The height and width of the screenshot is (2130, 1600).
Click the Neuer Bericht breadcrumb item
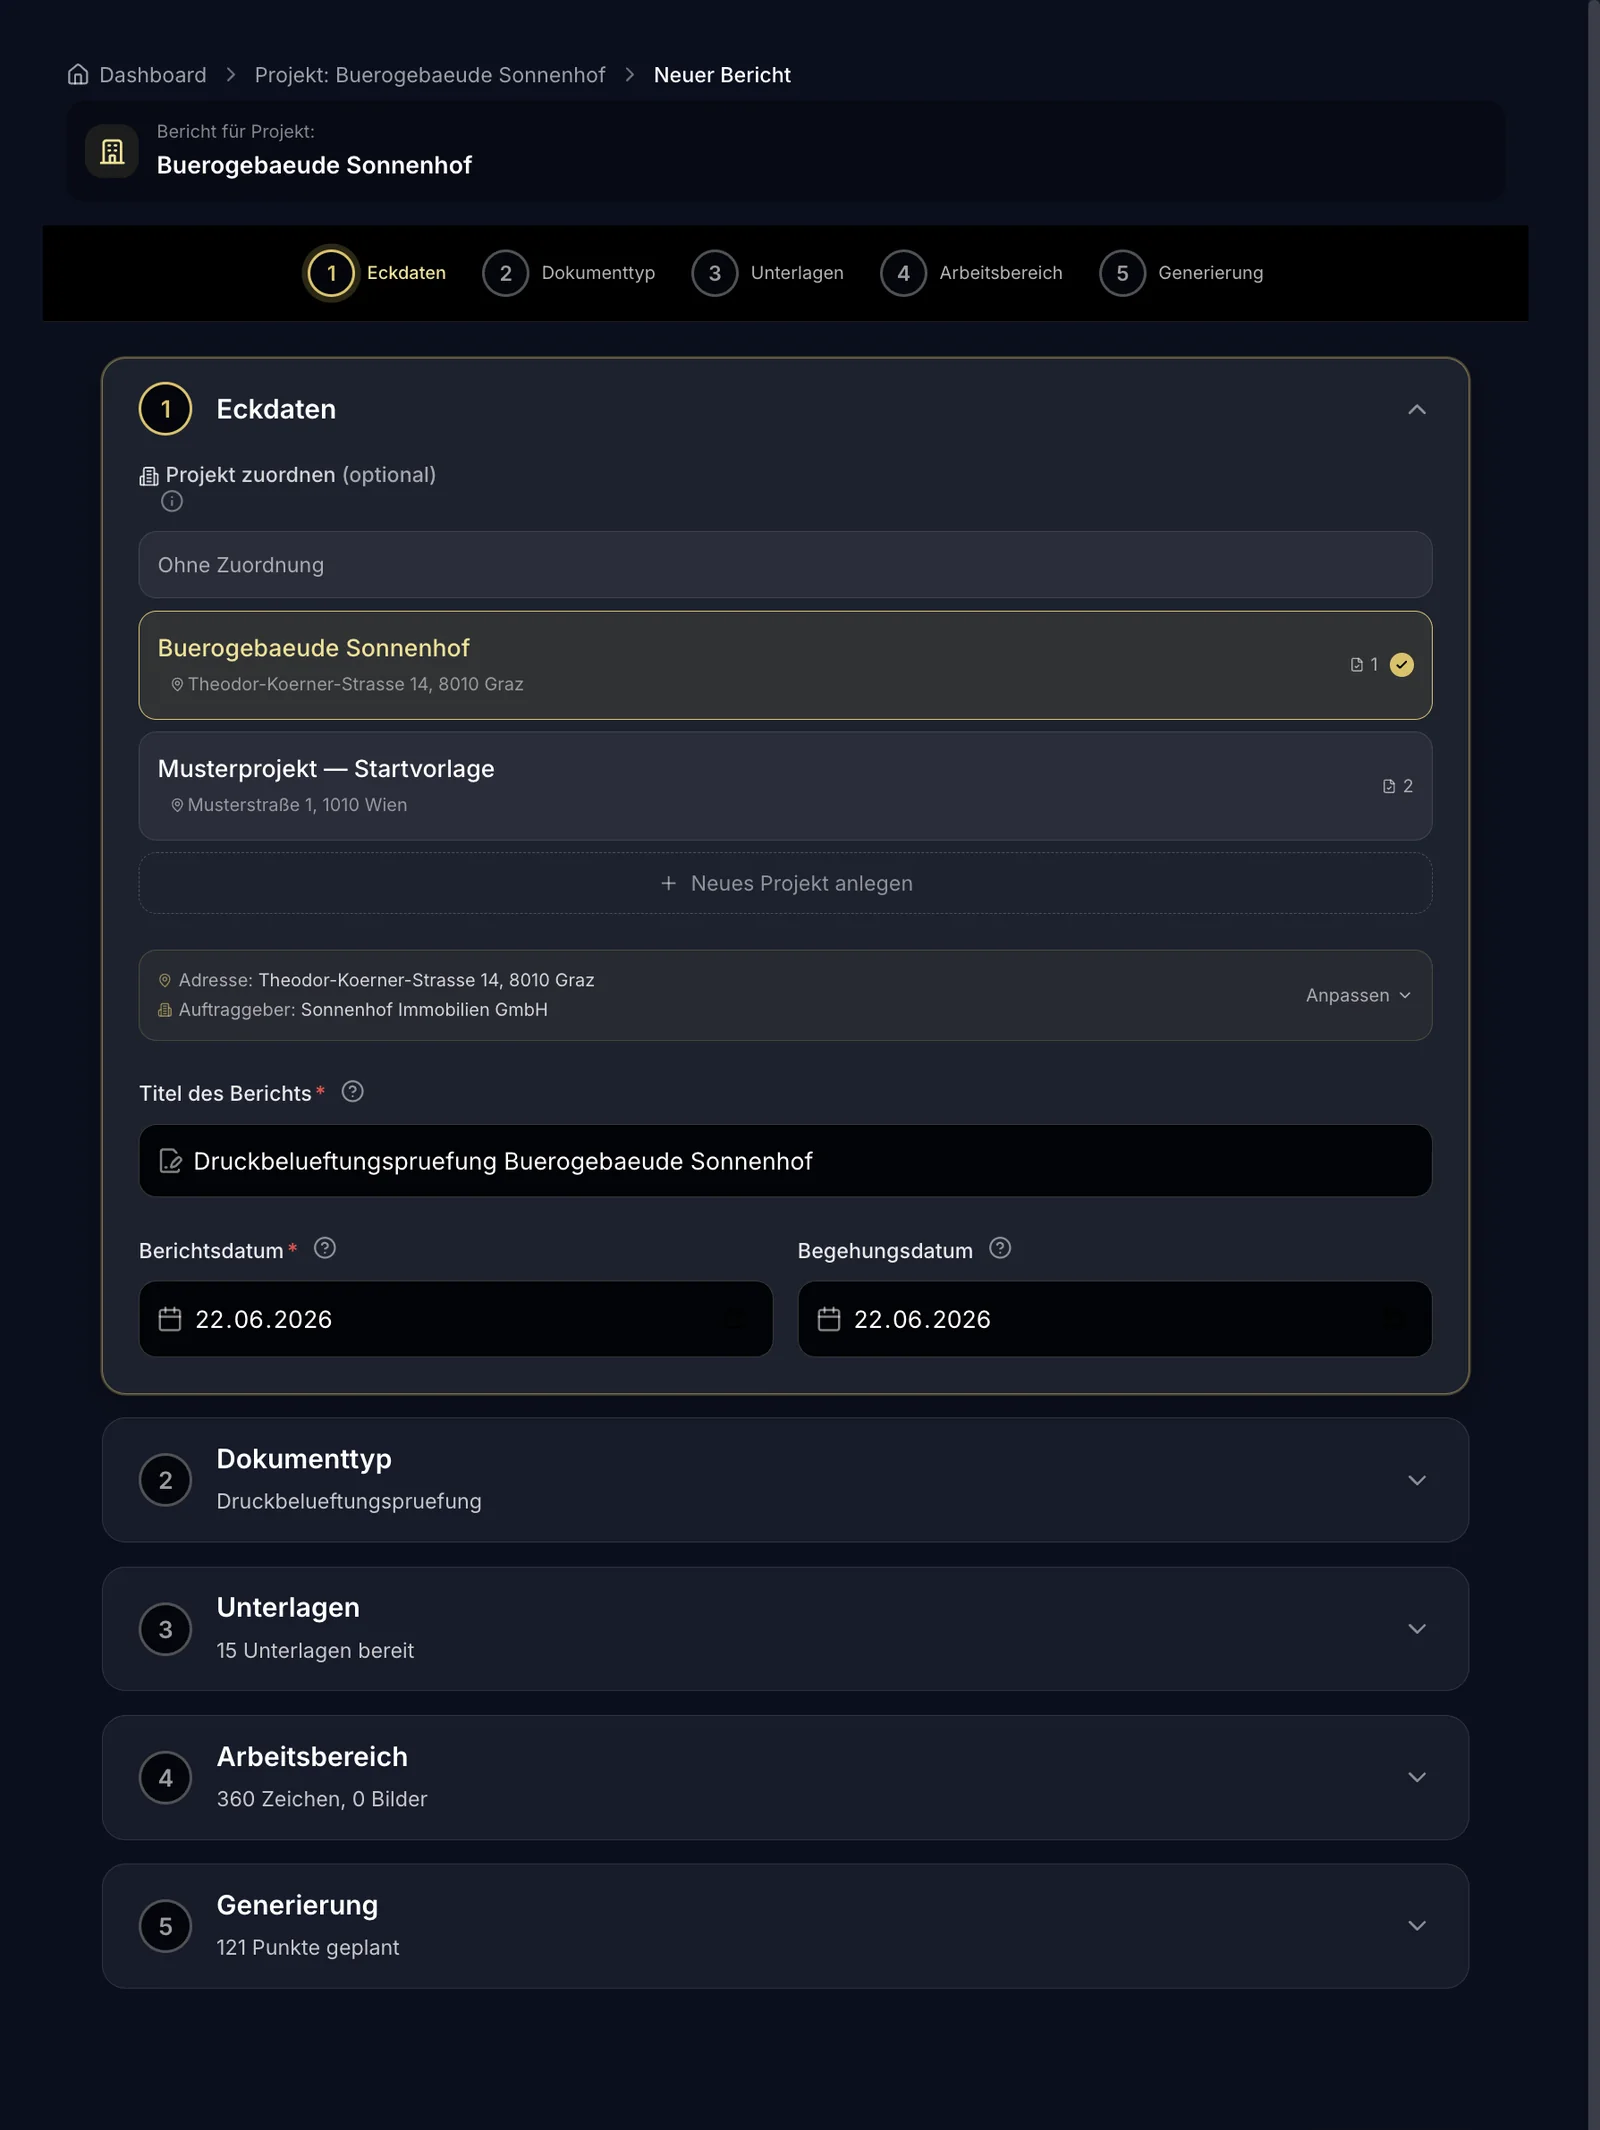(722, 75)
